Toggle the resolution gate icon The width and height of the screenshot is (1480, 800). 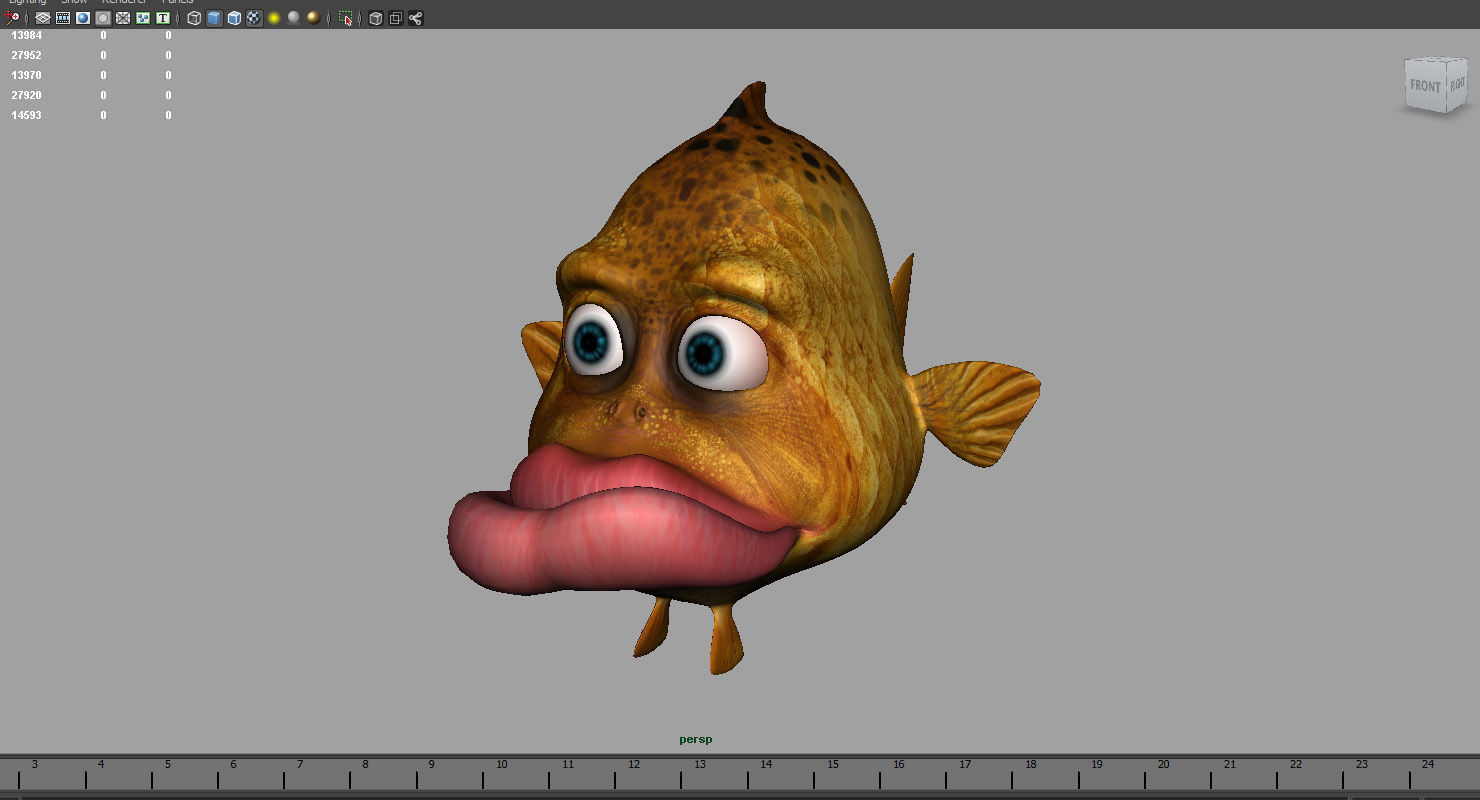click(x=83, y=18)
